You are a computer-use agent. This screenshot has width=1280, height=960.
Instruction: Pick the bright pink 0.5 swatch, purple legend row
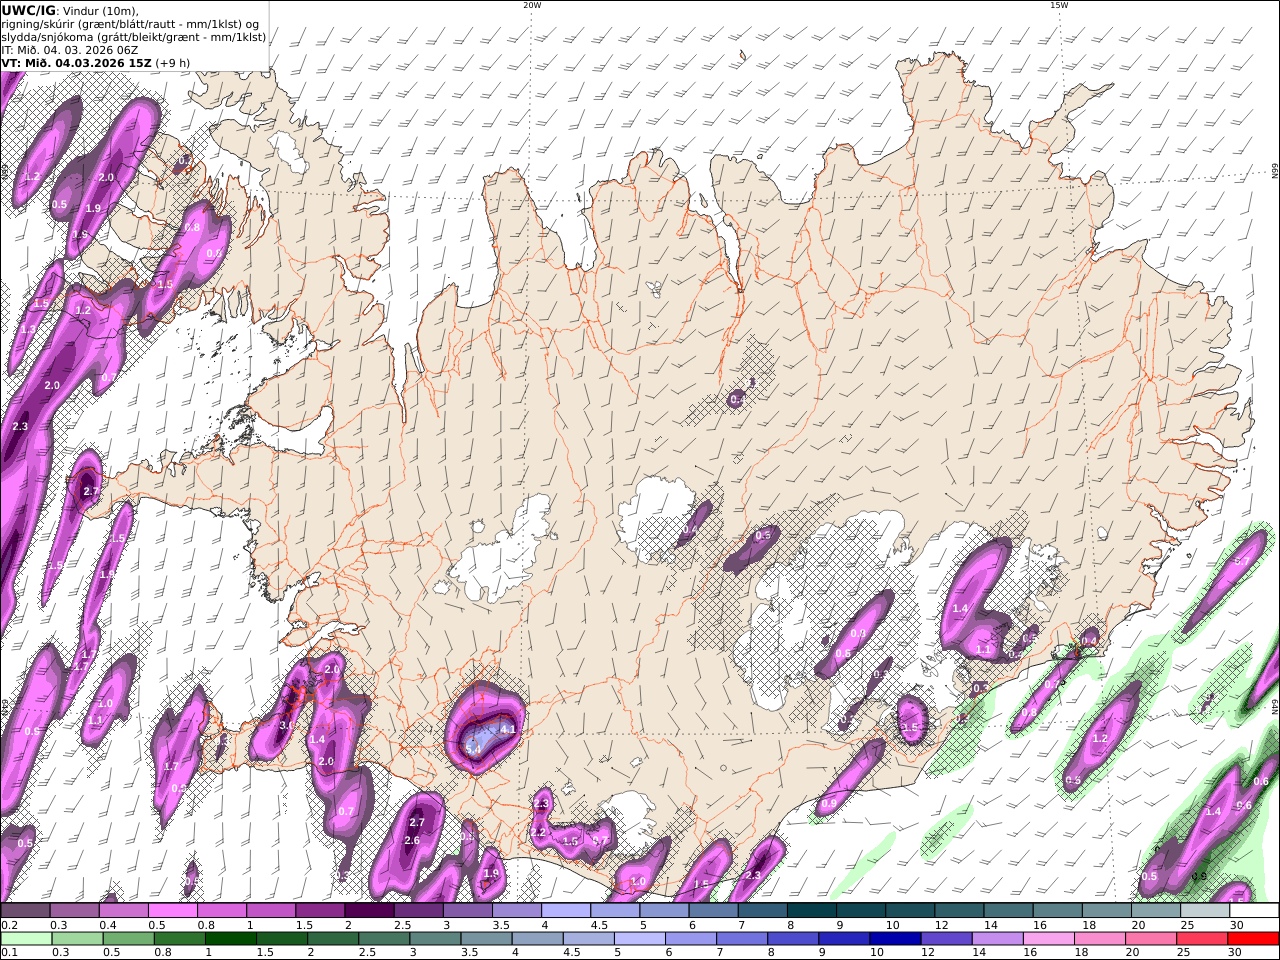pyautogui.click(x=172, y=910)
